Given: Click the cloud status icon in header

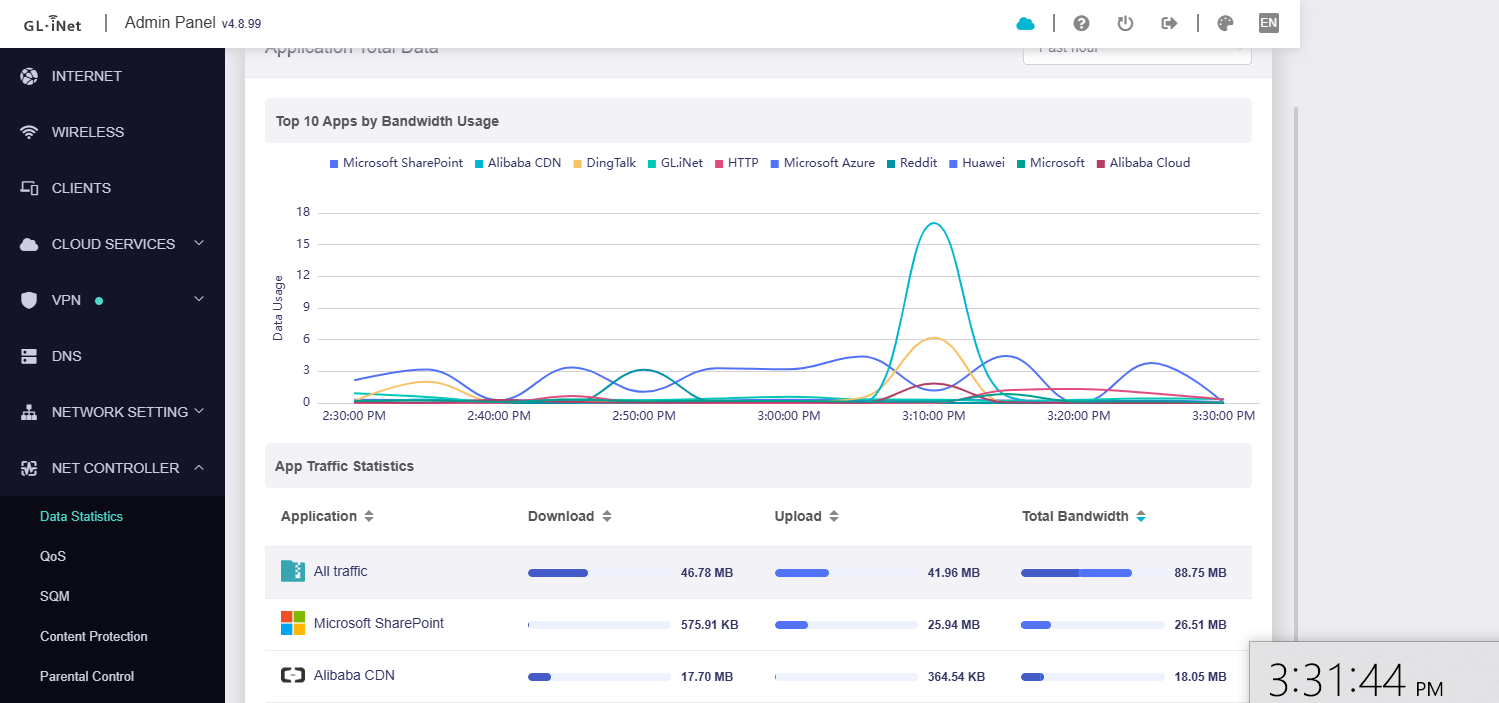Looking at the screenshot, I should pyautogui.click(x=1025, y=23).
